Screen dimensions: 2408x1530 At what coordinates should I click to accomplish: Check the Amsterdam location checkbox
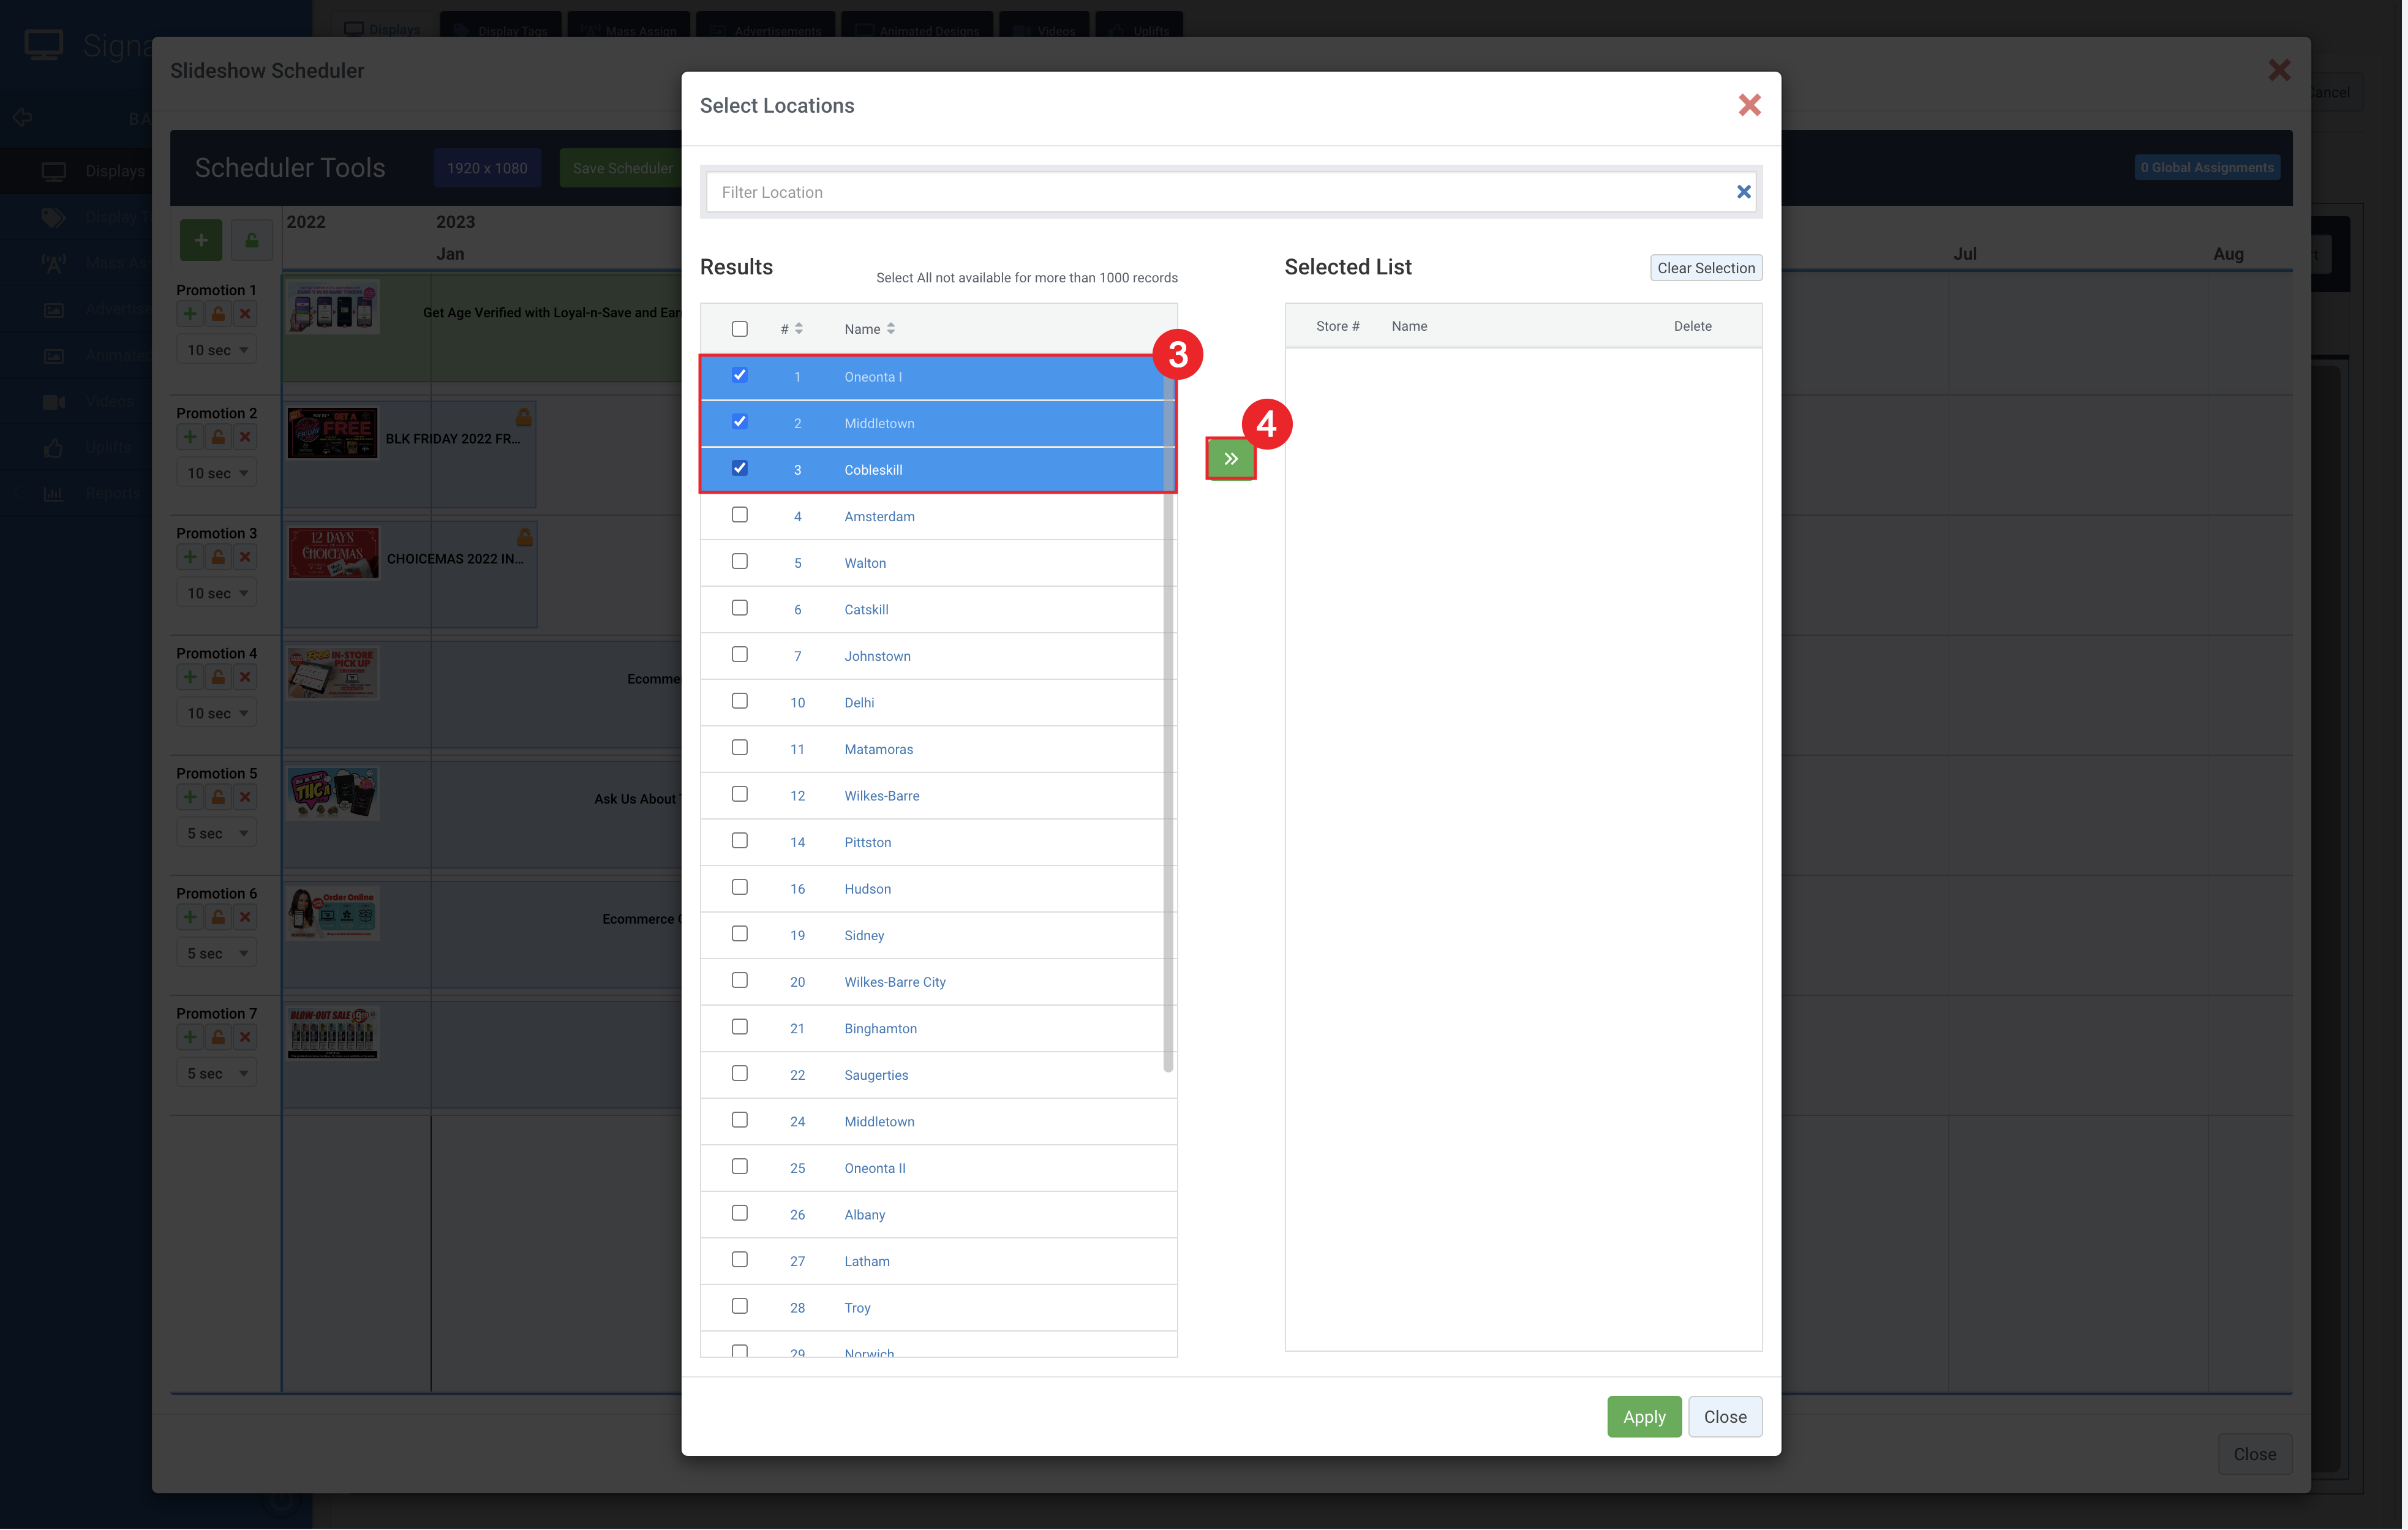click(740, 515)
